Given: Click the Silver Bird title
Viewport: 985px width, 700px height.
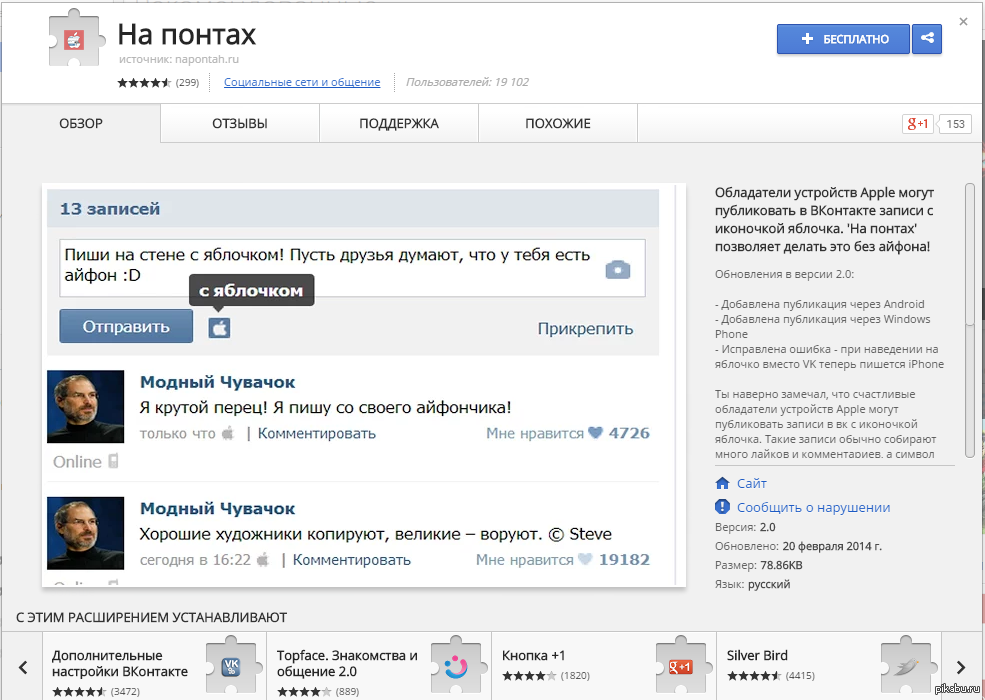Looking at the screenshot, I should [x=757, y=655].
